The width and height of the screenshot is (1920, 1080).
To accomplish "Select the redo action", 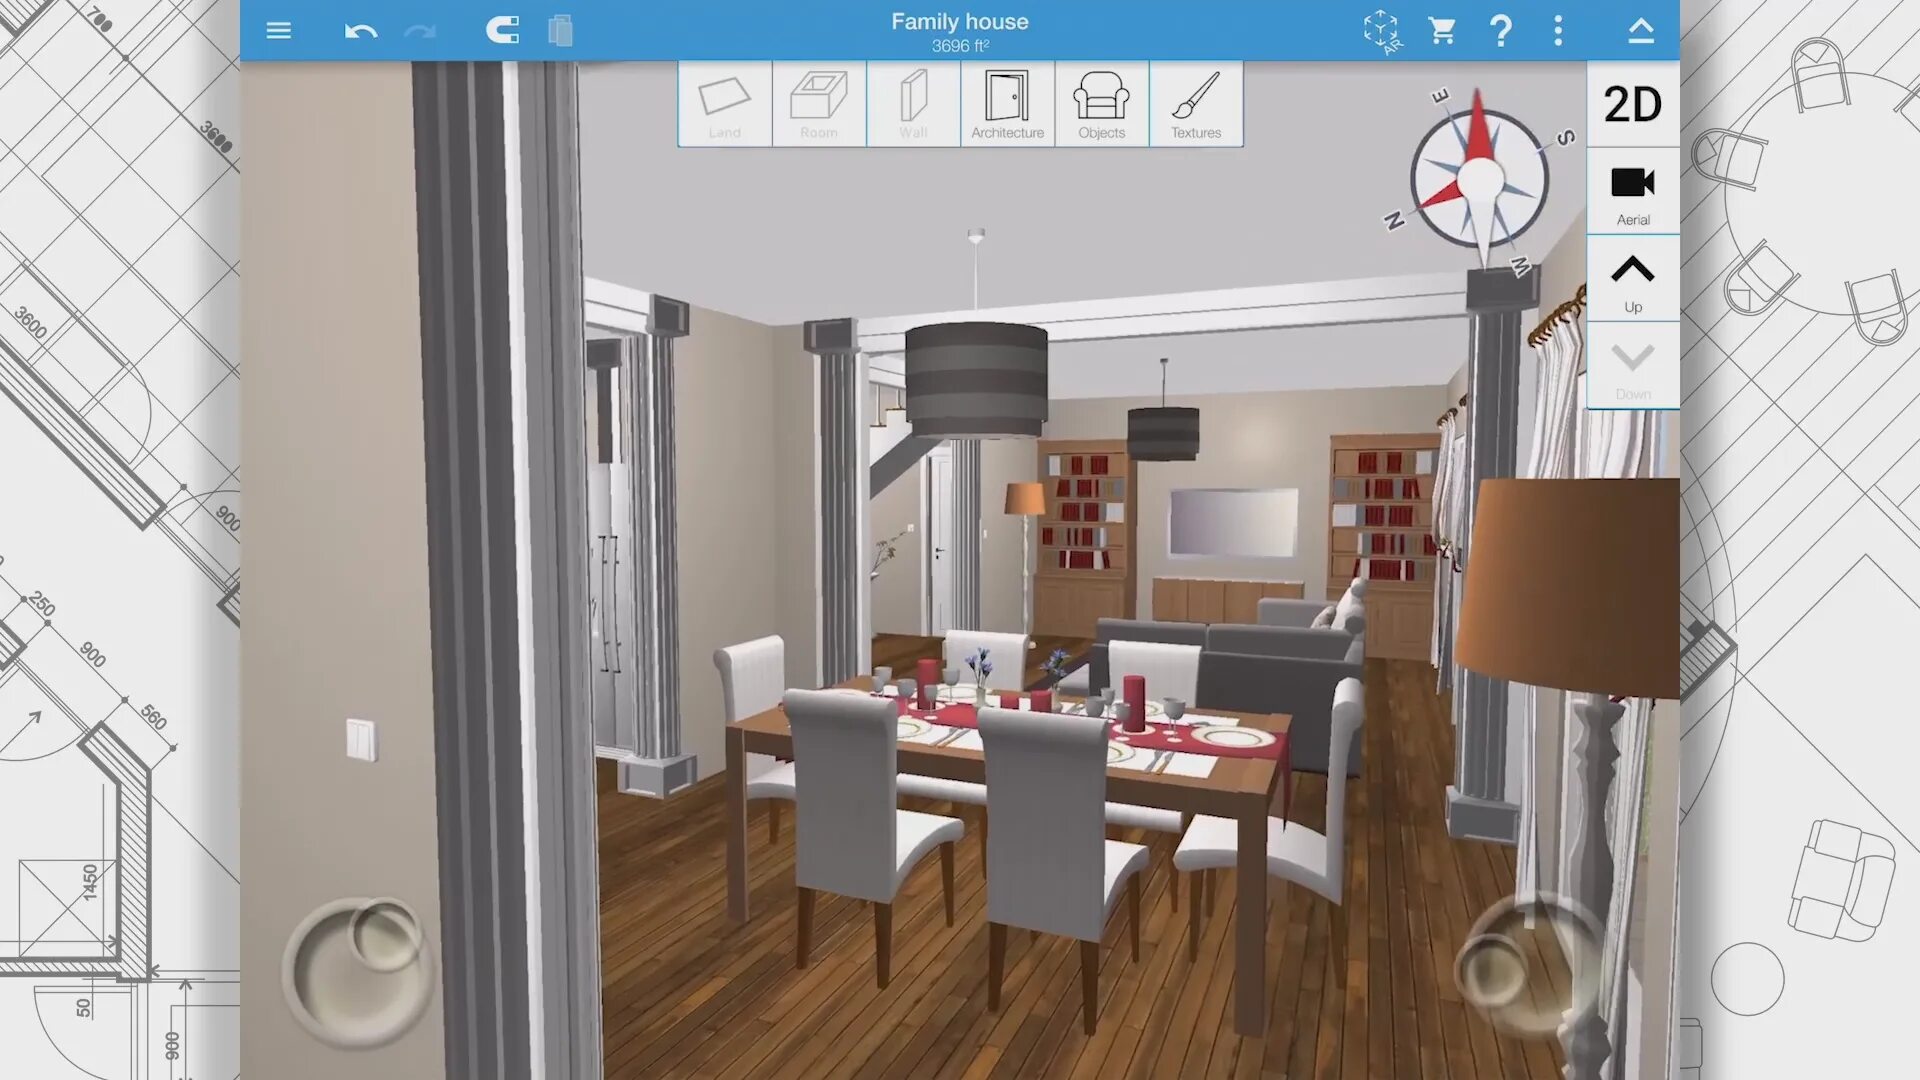I will tap(421, 29).
